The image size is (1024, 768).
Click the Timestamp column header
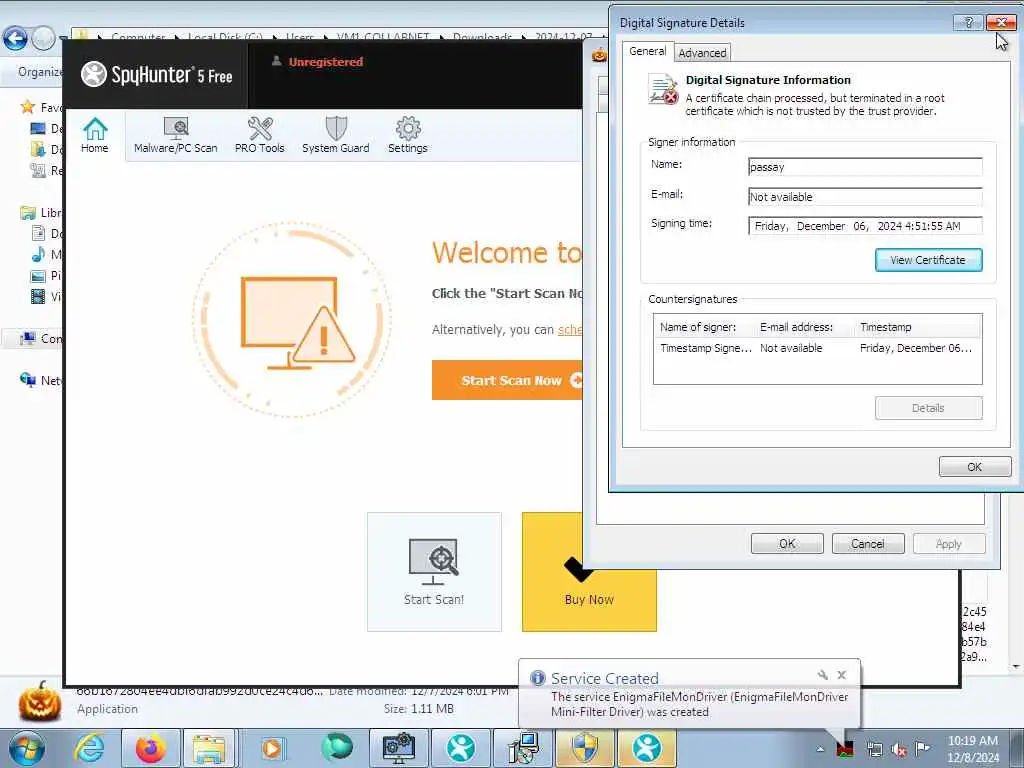[x=885, y=327]
